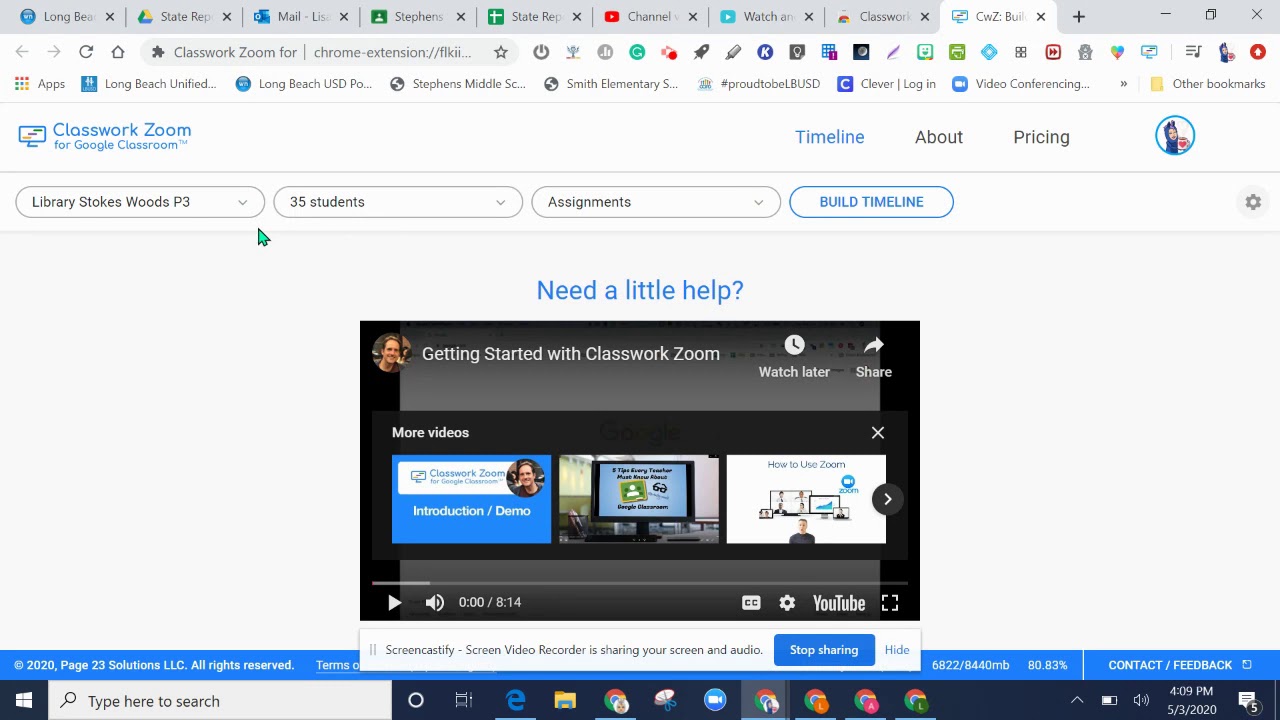
Task: Expand the 35 students dropdown
Action: tap(398, 202)
